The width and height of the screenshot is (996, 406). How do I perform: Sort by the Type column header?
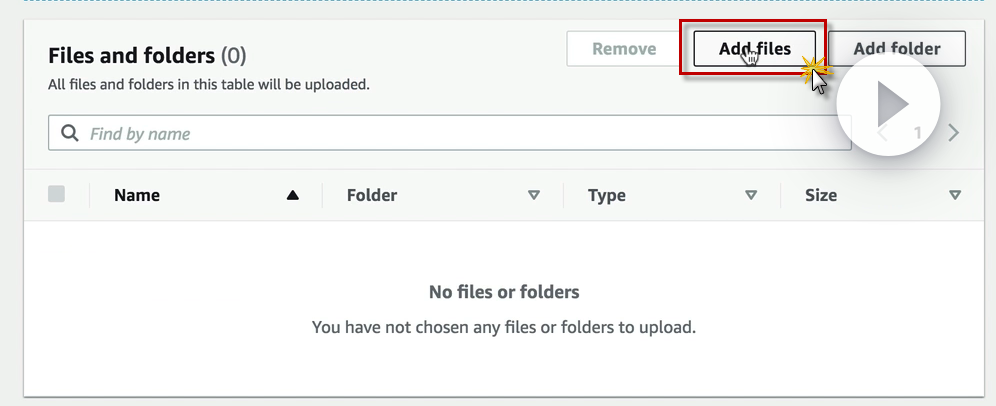[x=607, y=195]
